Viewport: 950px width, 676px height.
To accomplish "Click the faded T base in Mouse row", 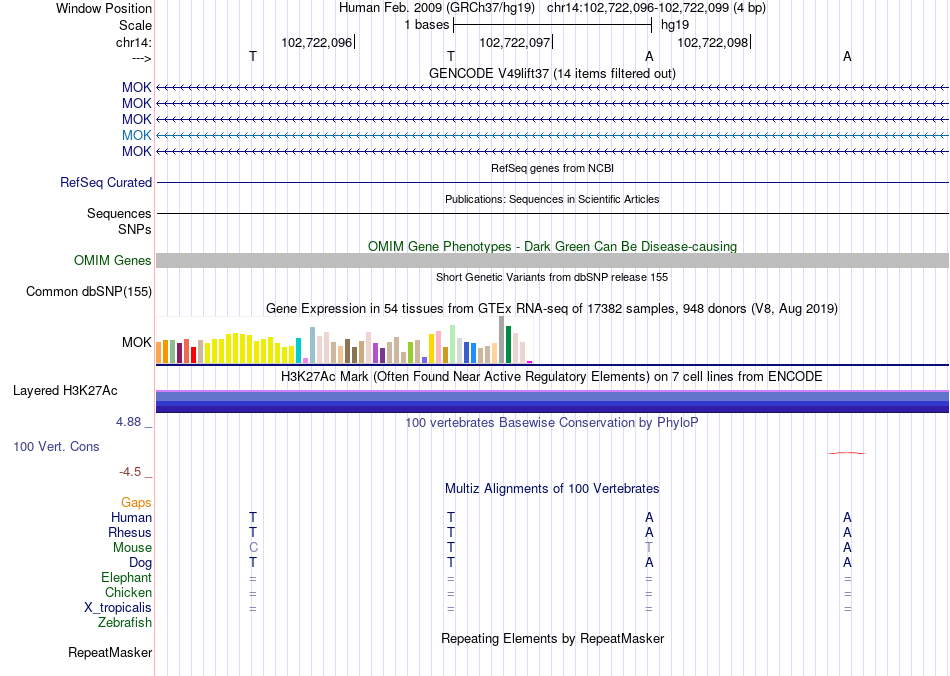I will [649, 548].
